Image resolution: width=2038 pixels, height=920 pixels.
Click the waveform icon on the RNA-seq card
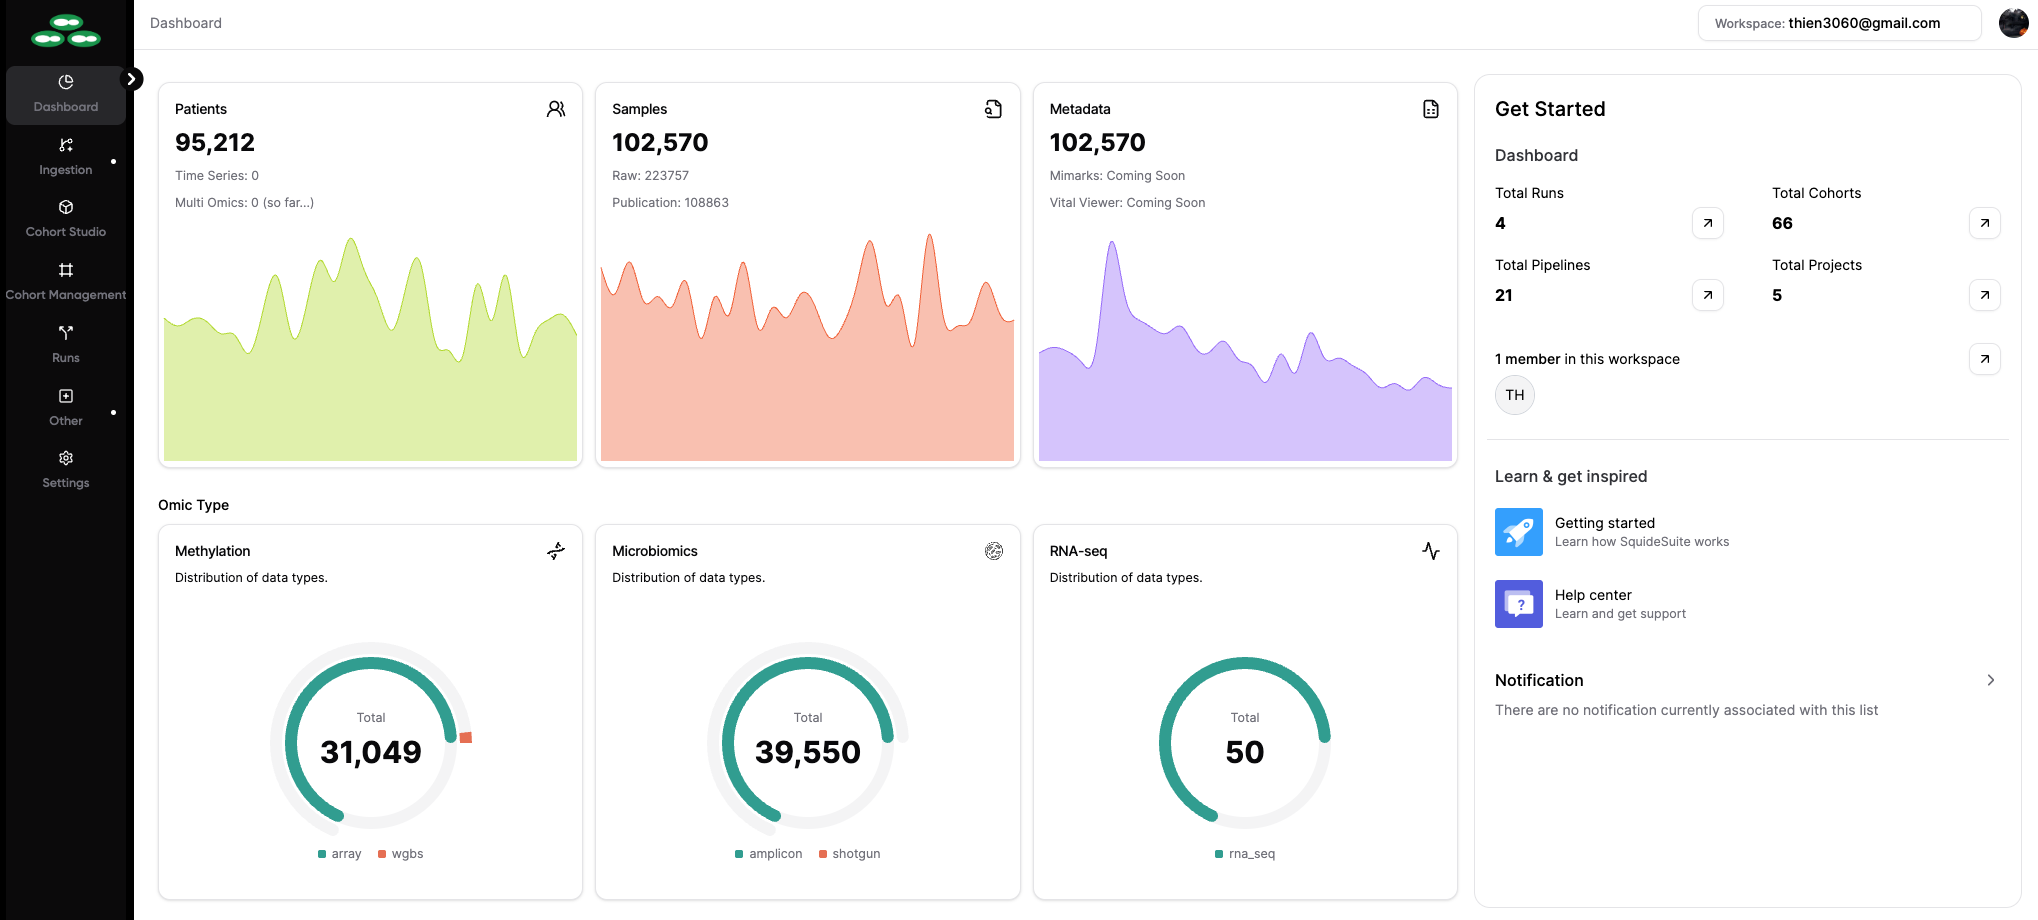click(1431, 551)
